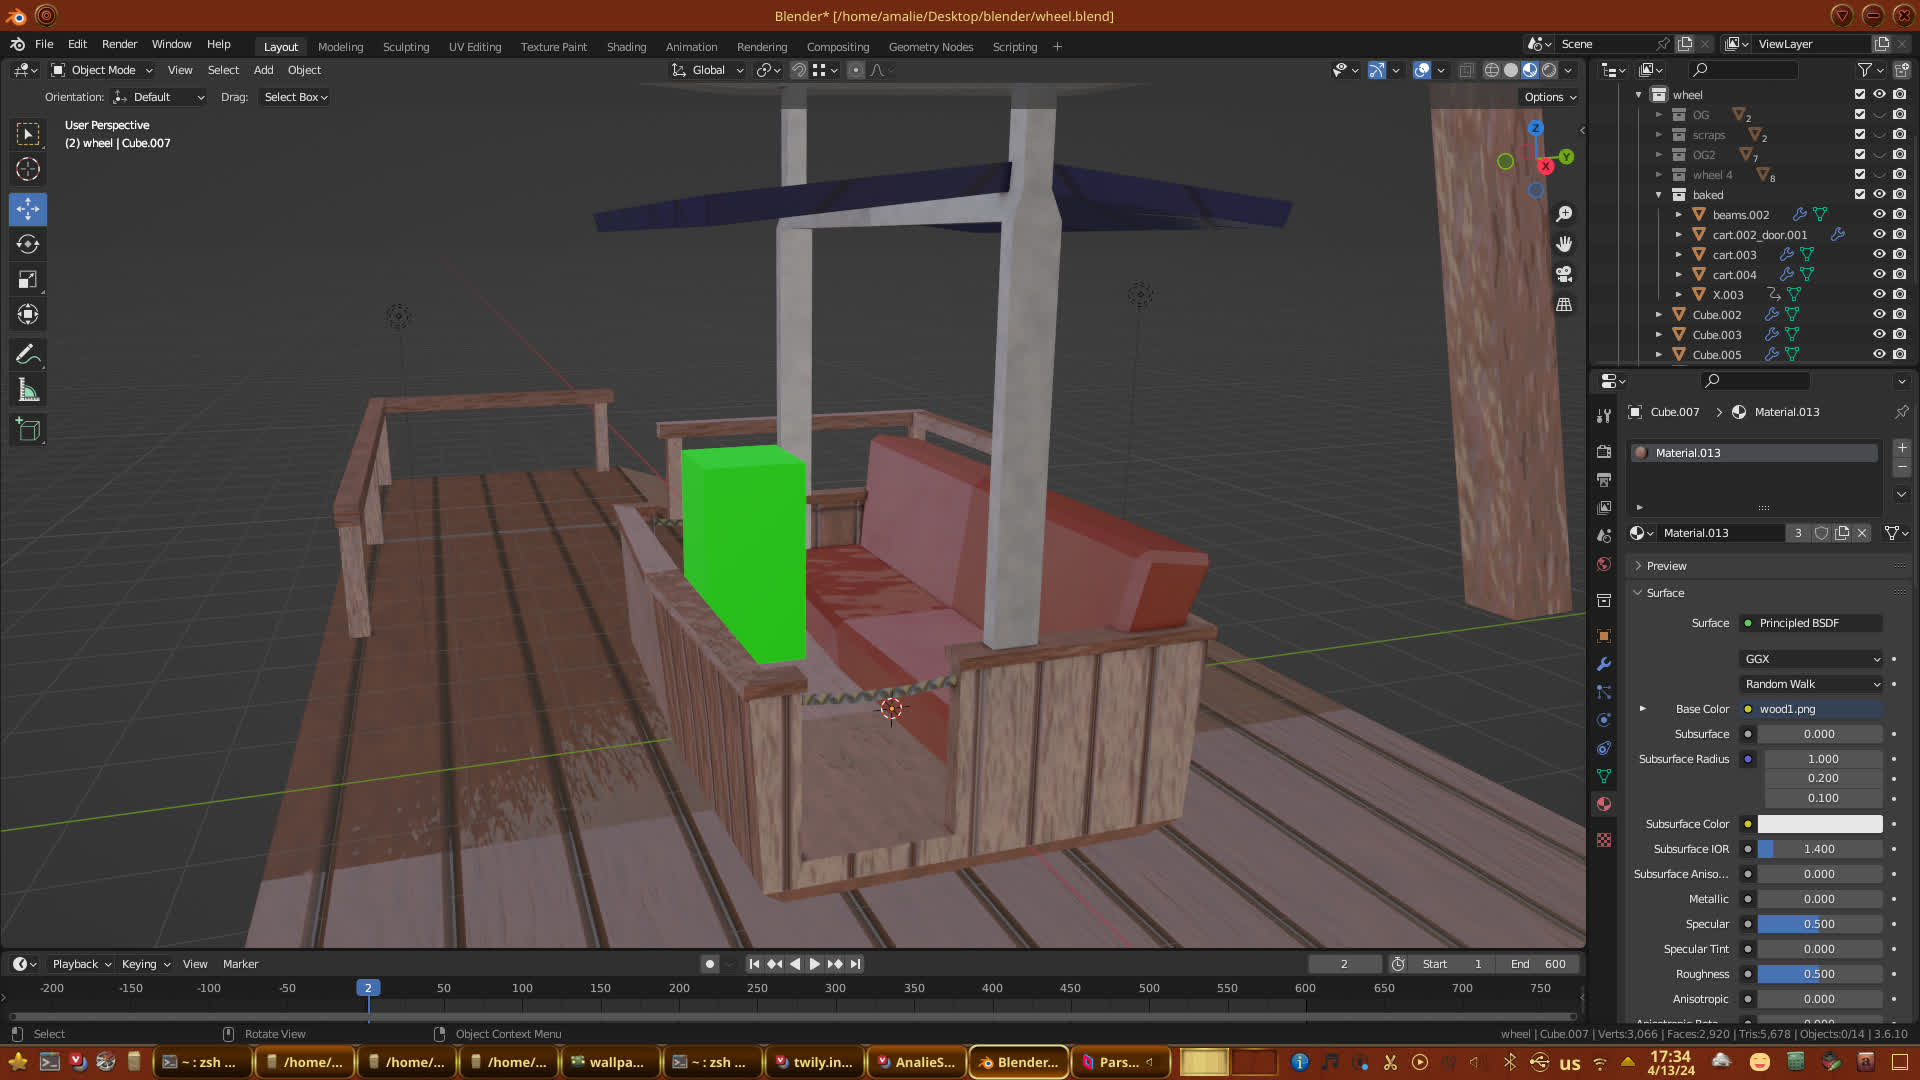Viewport: 1920px width, 1080px height.
Task: Uncheck the OG collection checkbox
Action: coord(1860,114)
